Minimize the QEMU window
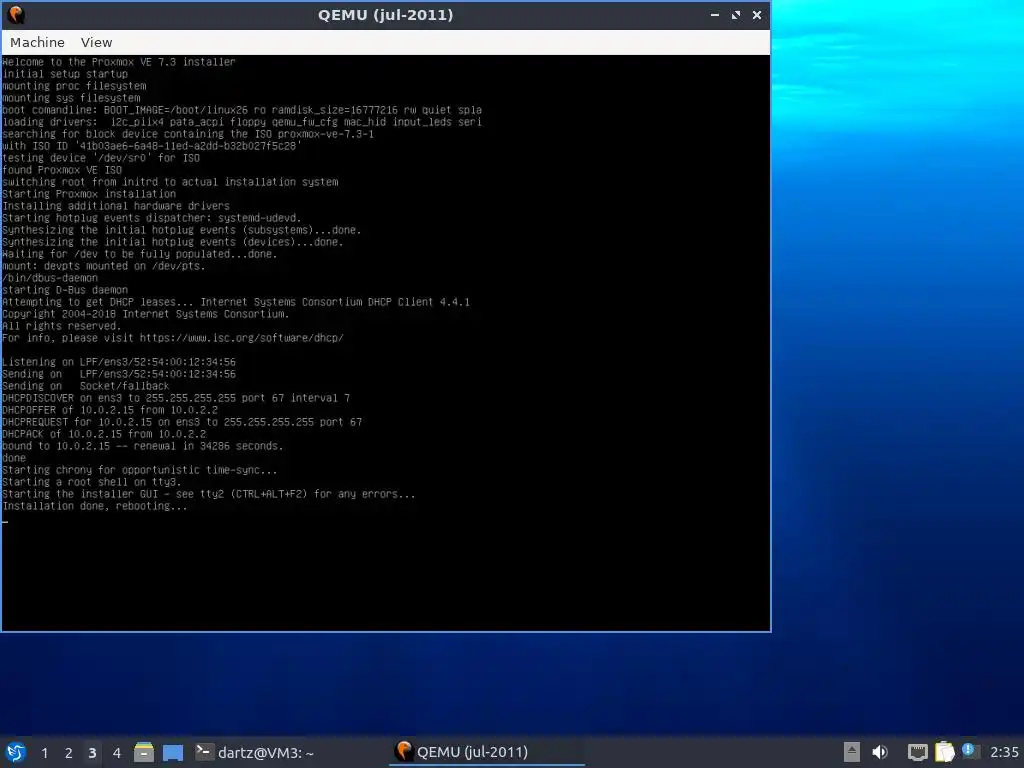This screenshot has width=1024, height=768. click(715, 14)
